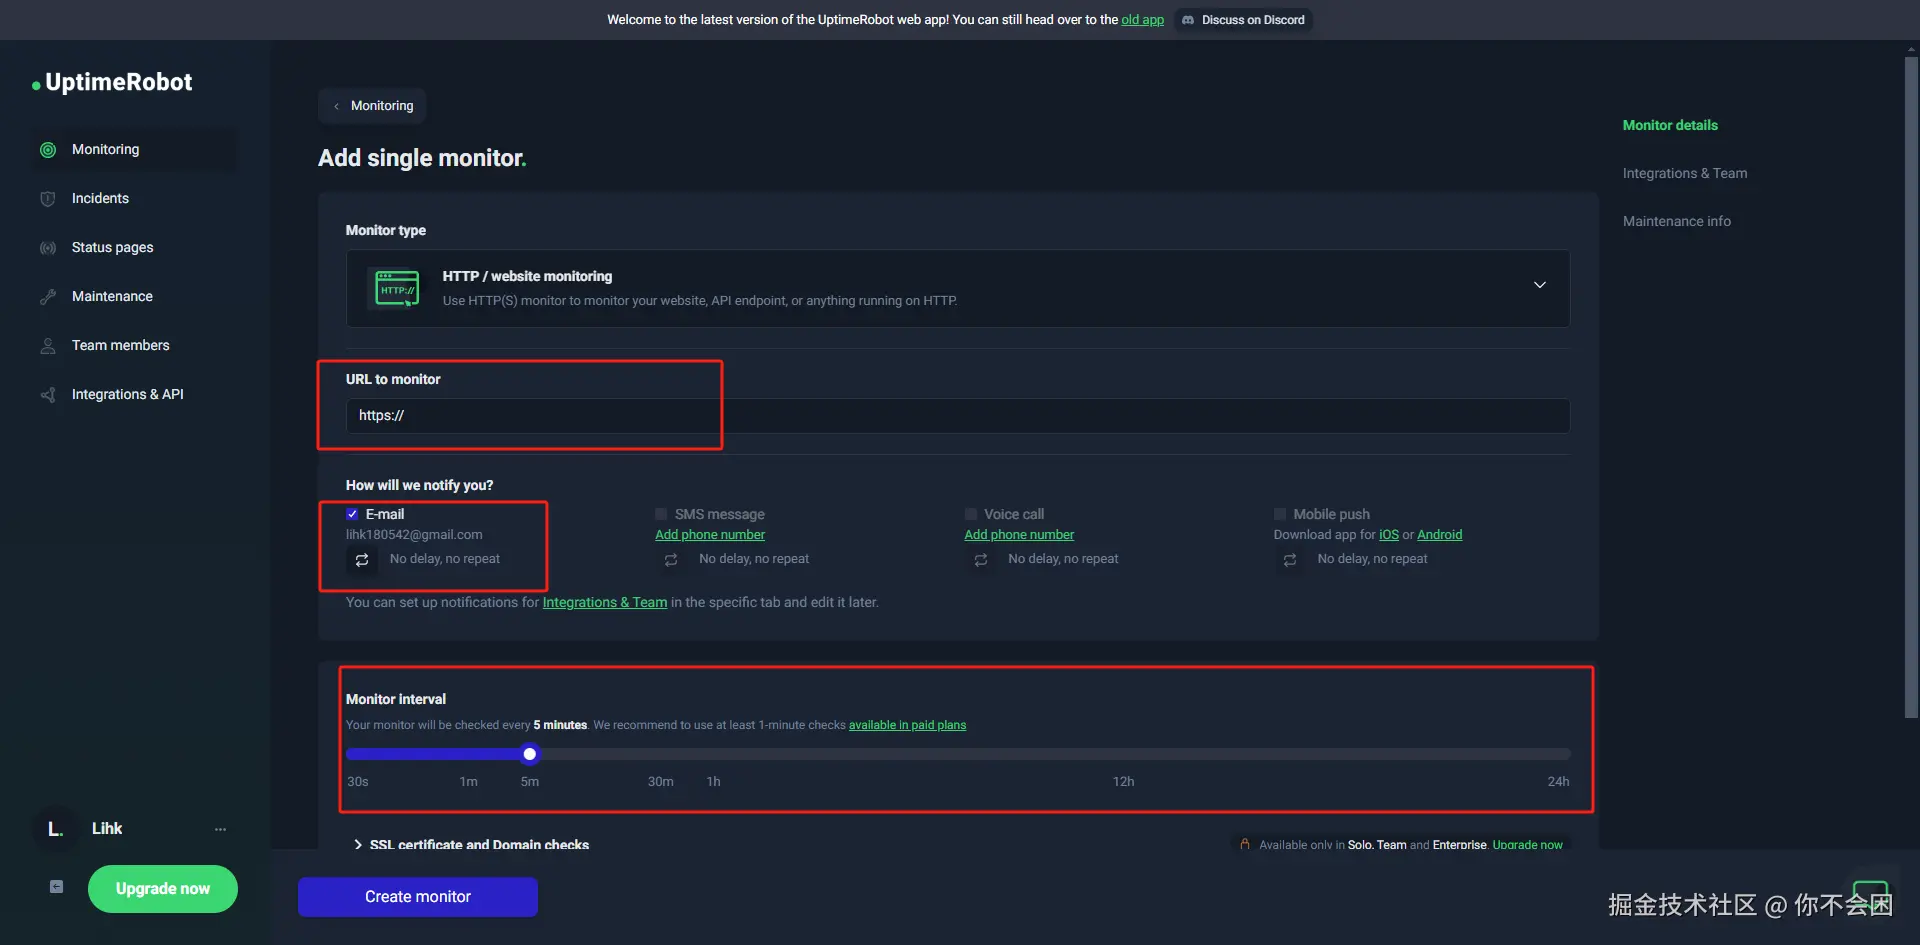Click the Upgrade now link in plan notice

1528,845
